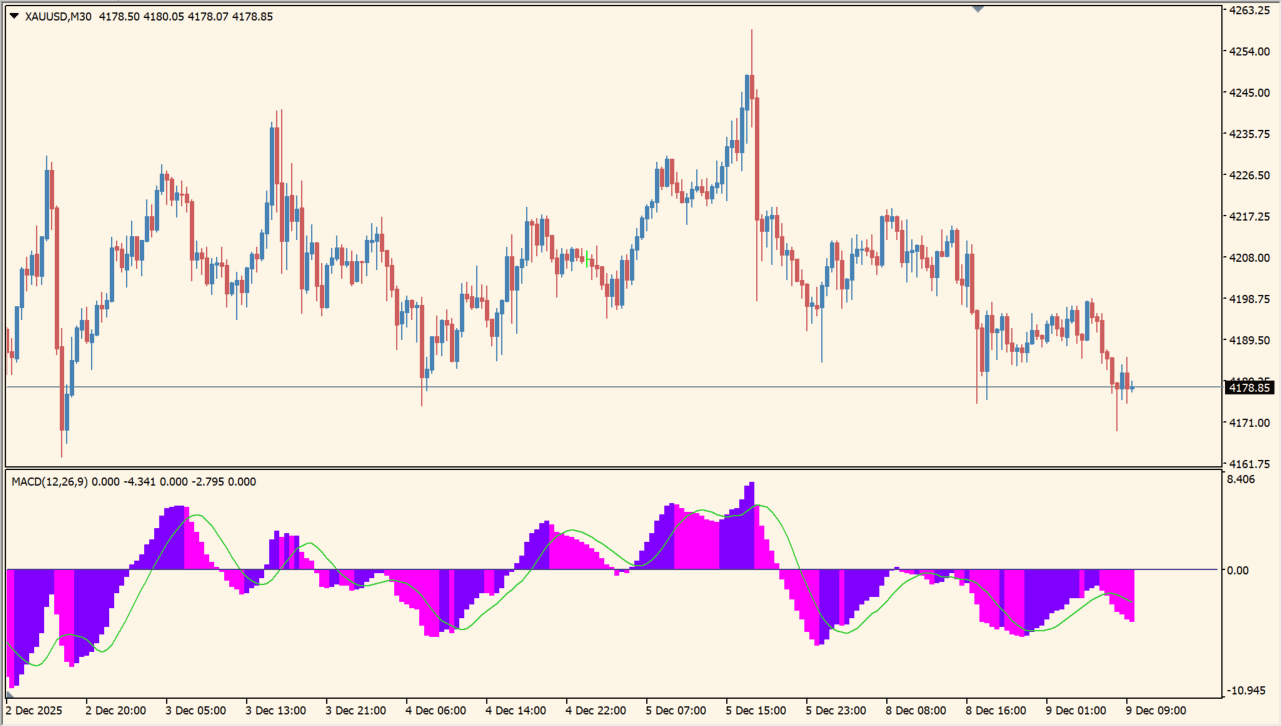Click the 2 Dec 2025 date label

tap(36, 711)
